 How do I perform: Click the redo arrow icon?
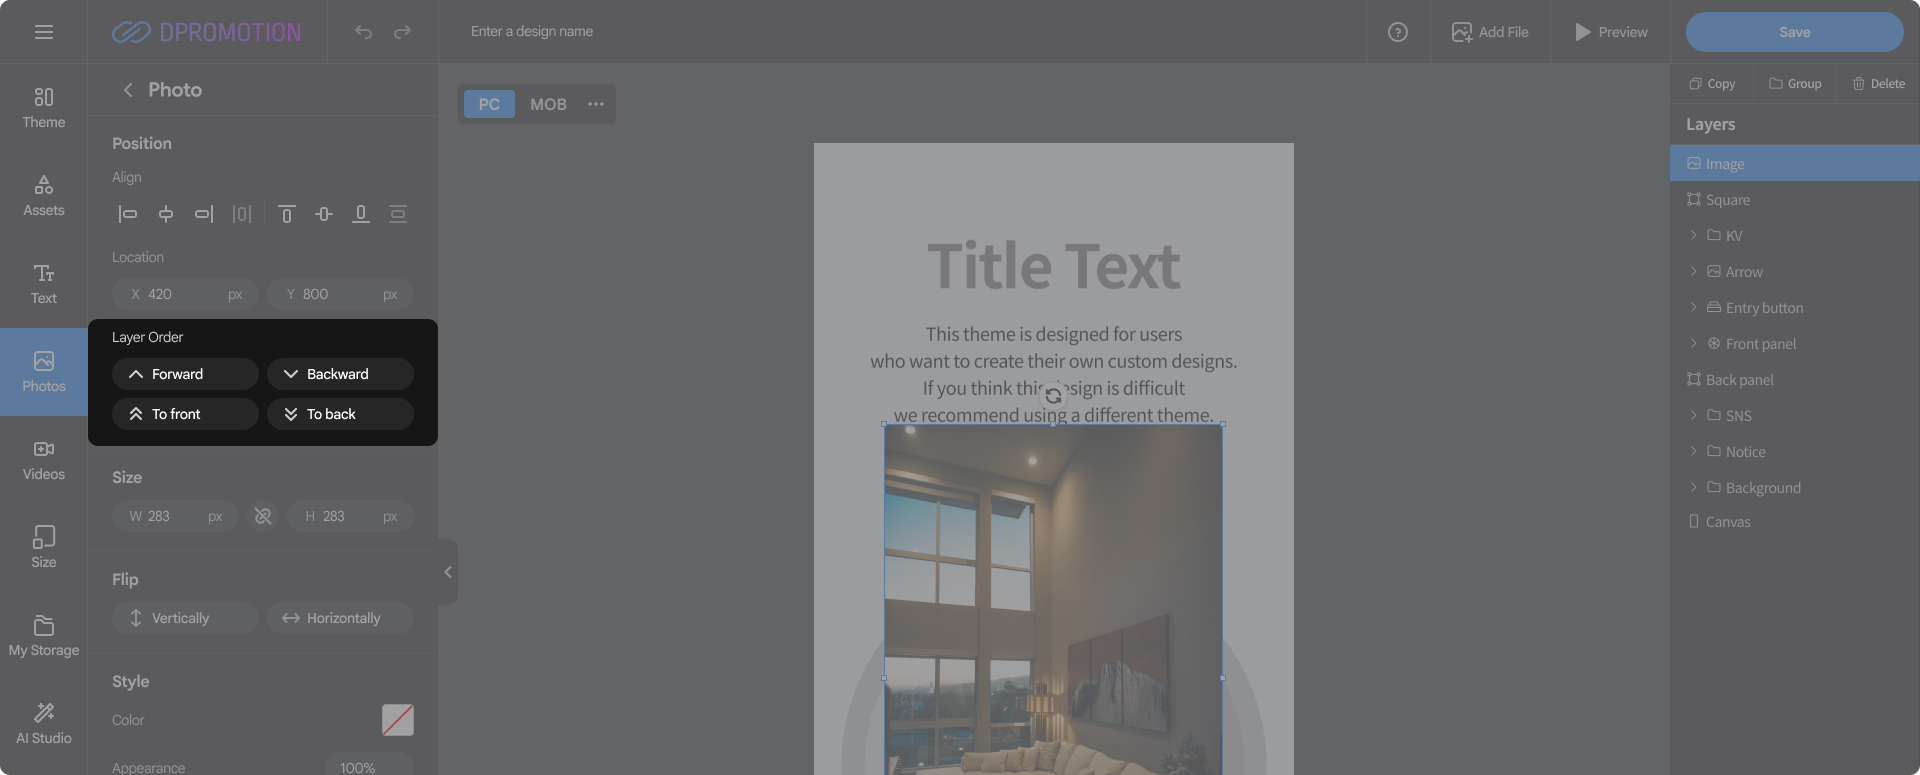click(402, 32)
